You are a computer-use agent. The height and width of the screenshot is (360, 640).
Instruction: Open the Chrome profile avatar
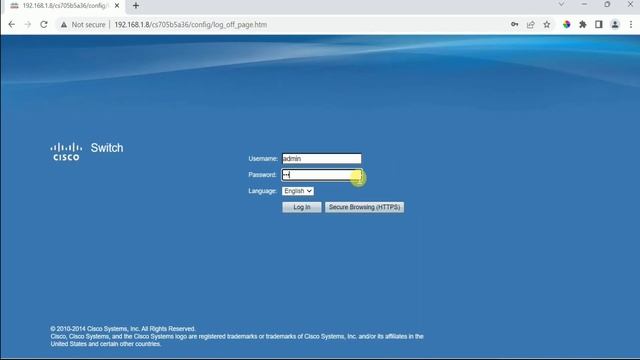tap(615, 24)
